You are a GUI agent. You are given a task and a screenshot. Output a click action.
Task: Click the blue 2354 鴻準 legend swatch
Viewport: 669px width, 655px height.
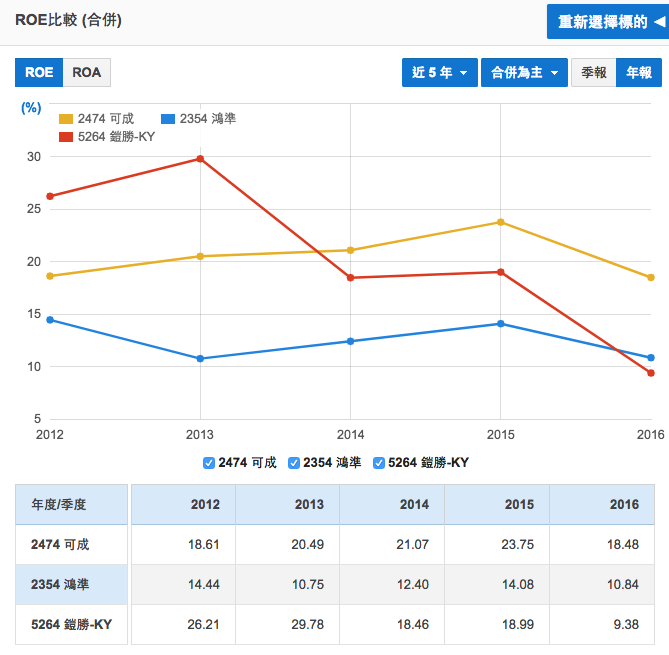168,119
